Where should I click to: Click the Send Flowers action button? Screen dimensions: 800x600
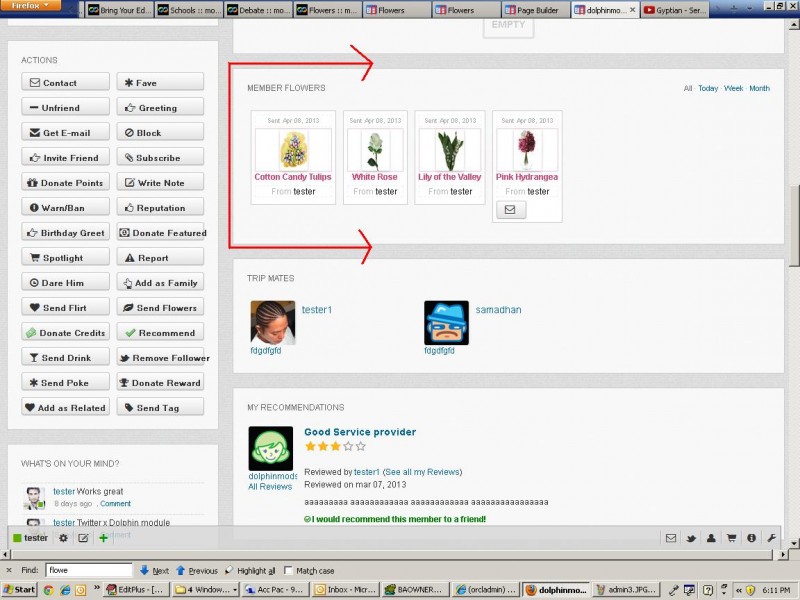(x=160, y=307)
